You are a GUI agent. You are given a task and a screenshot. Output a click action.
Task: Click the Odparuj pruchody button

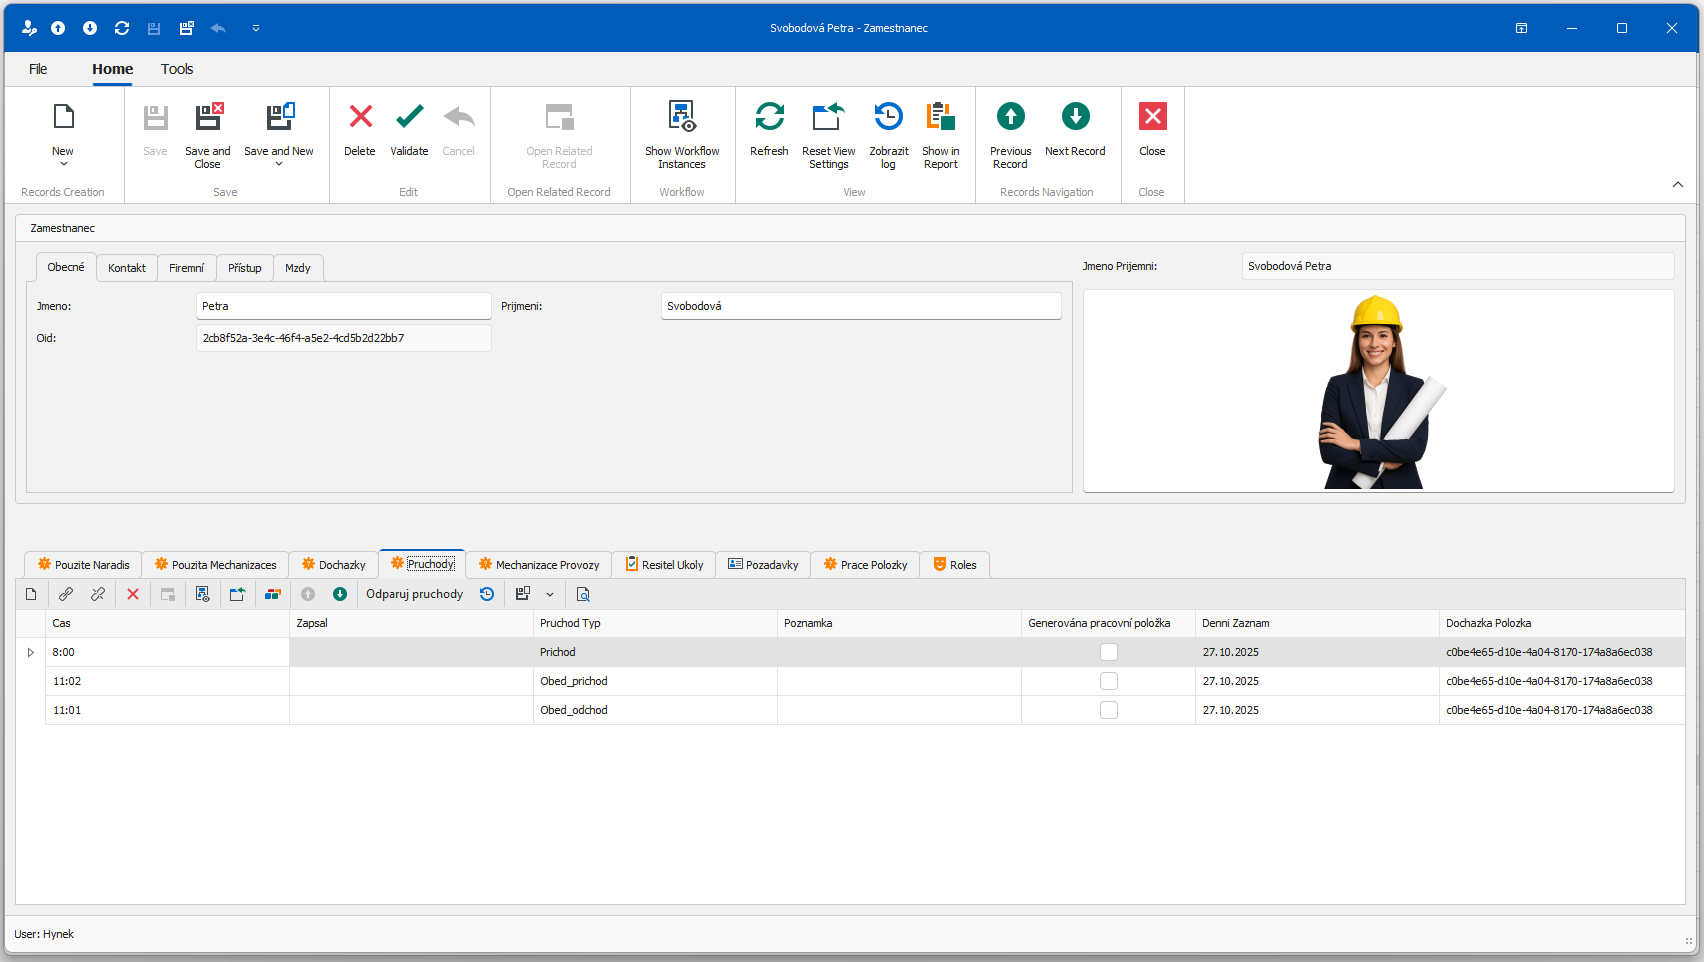[x=414, y=594]
